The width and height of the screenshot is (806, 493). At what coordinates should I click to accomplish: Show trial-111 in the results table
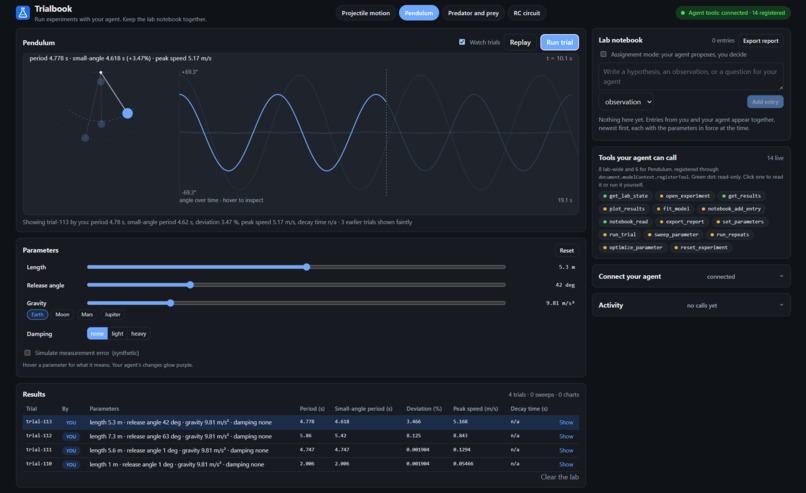pos(566,450)
